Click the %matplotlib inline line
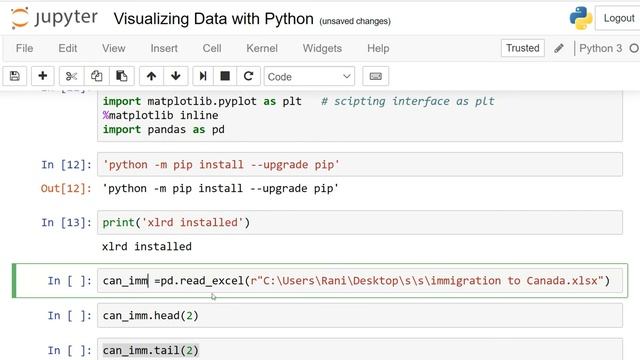Viewport: 640px width, 360px height. (160, 116)
